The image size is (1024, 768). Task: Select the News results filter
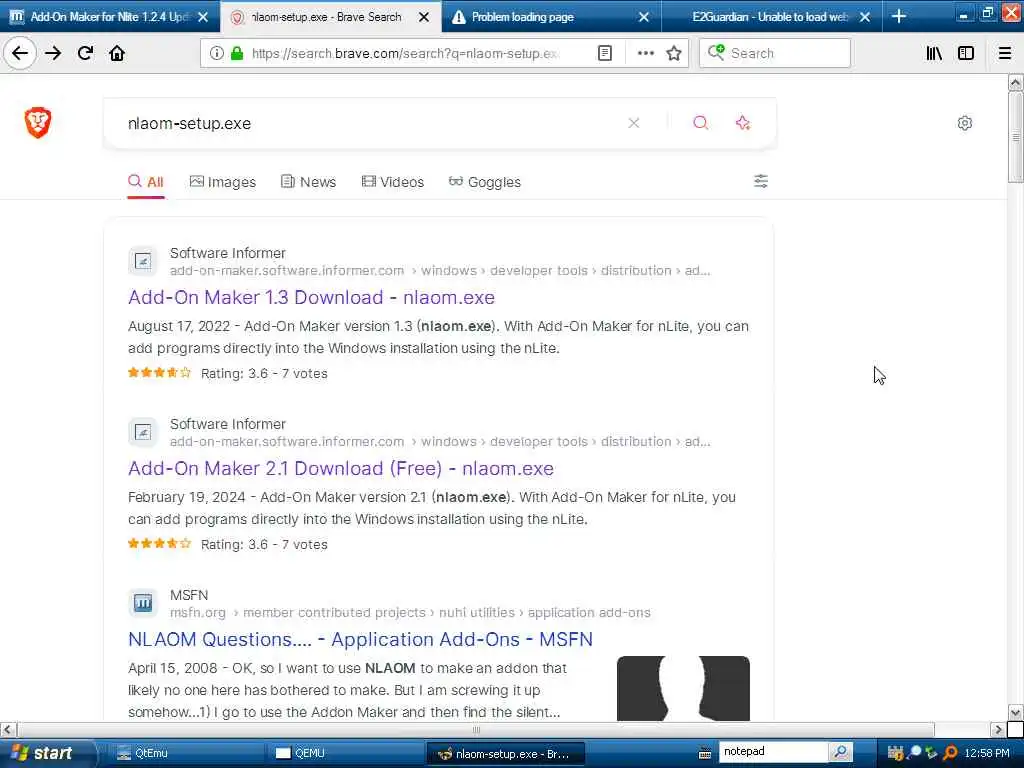click(308, 182)
